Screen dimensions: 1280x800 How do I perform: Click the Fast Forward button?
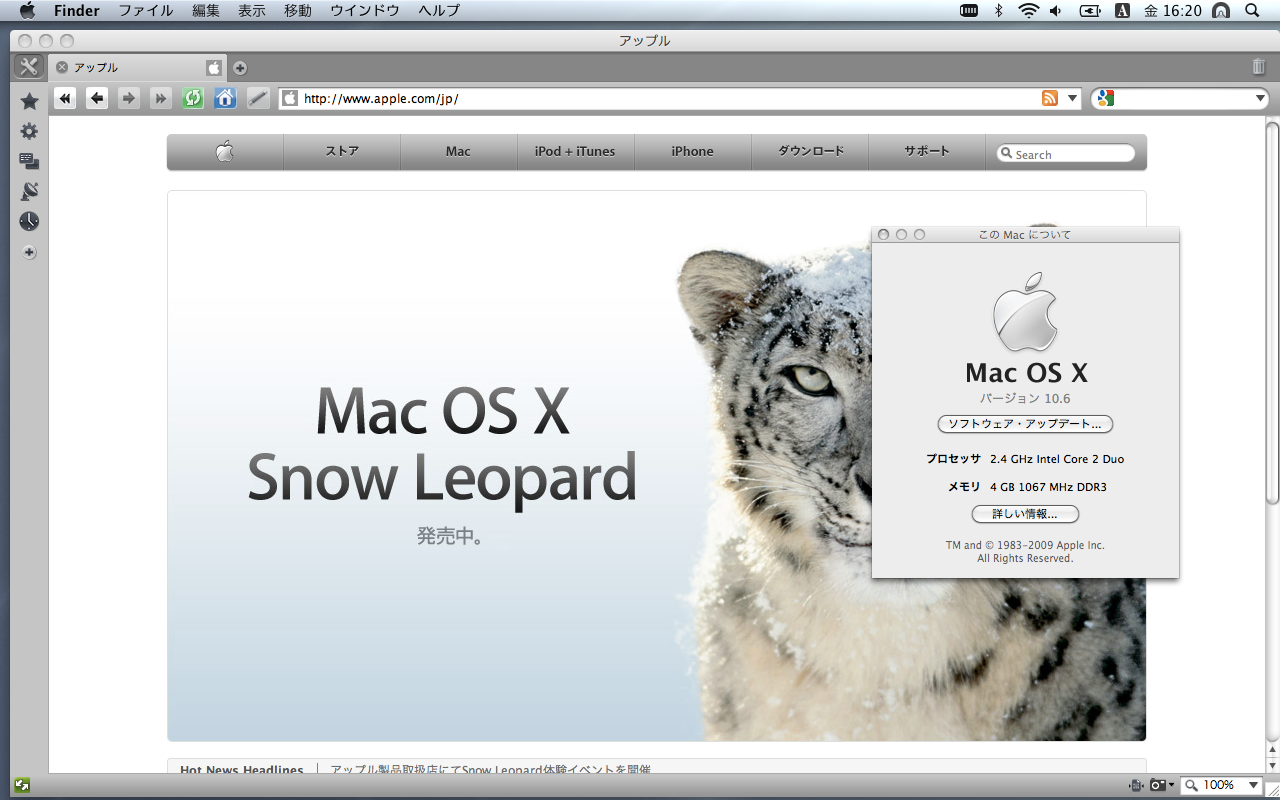coord(161,98)
